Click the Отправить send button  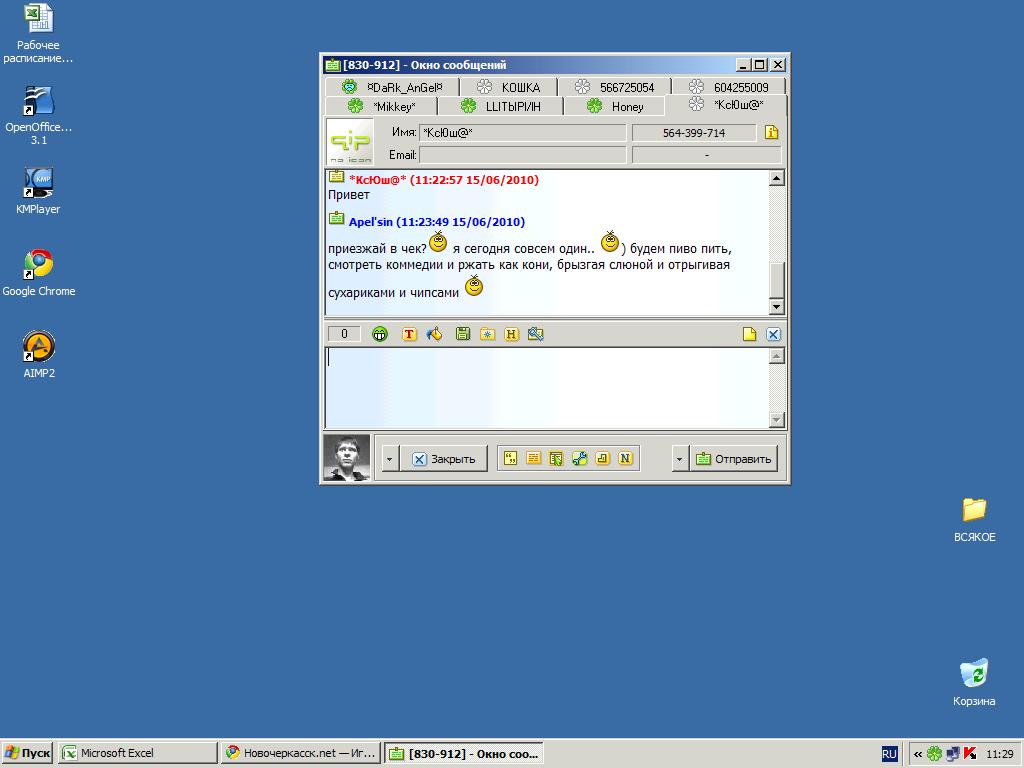(734, 458)
